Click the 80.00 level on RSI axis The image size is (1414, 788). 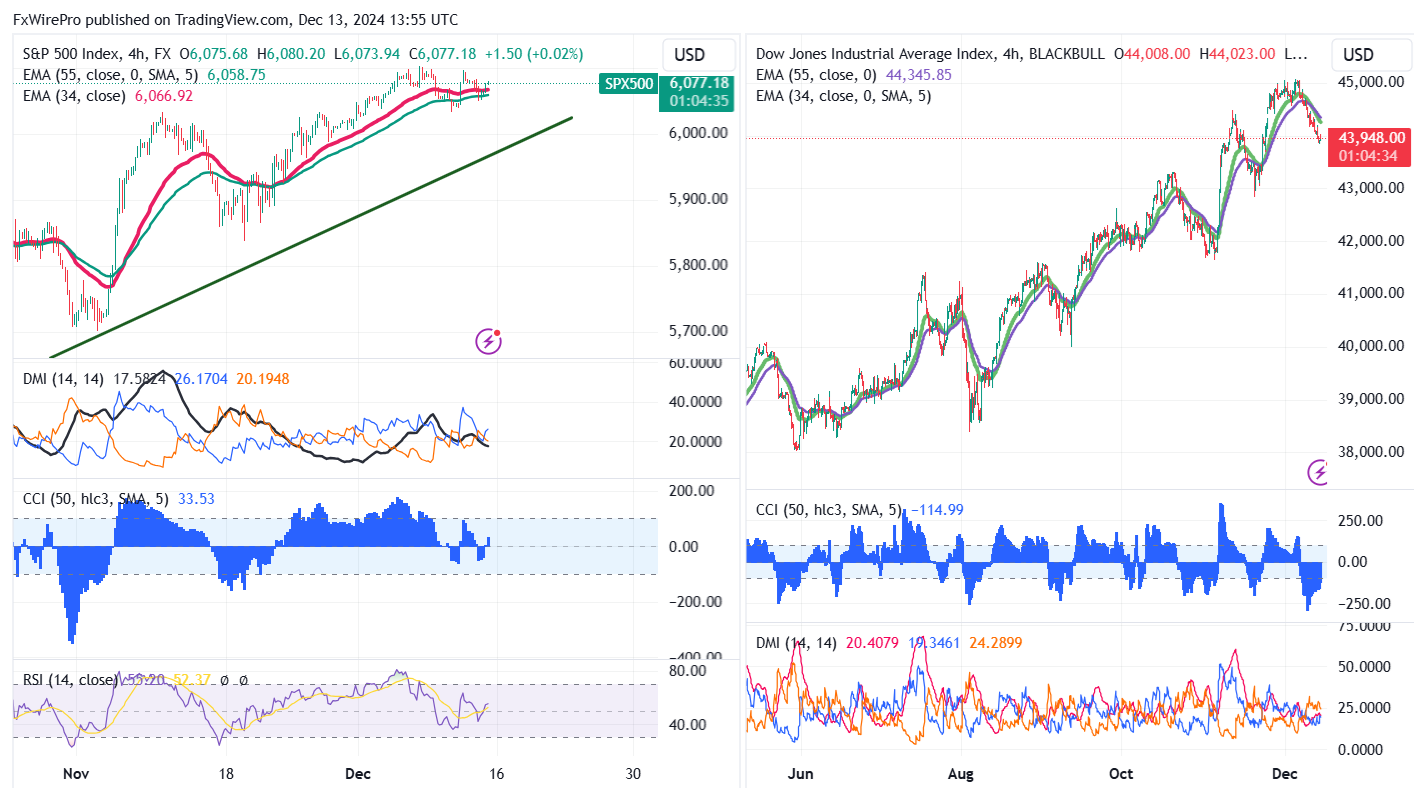686,671
